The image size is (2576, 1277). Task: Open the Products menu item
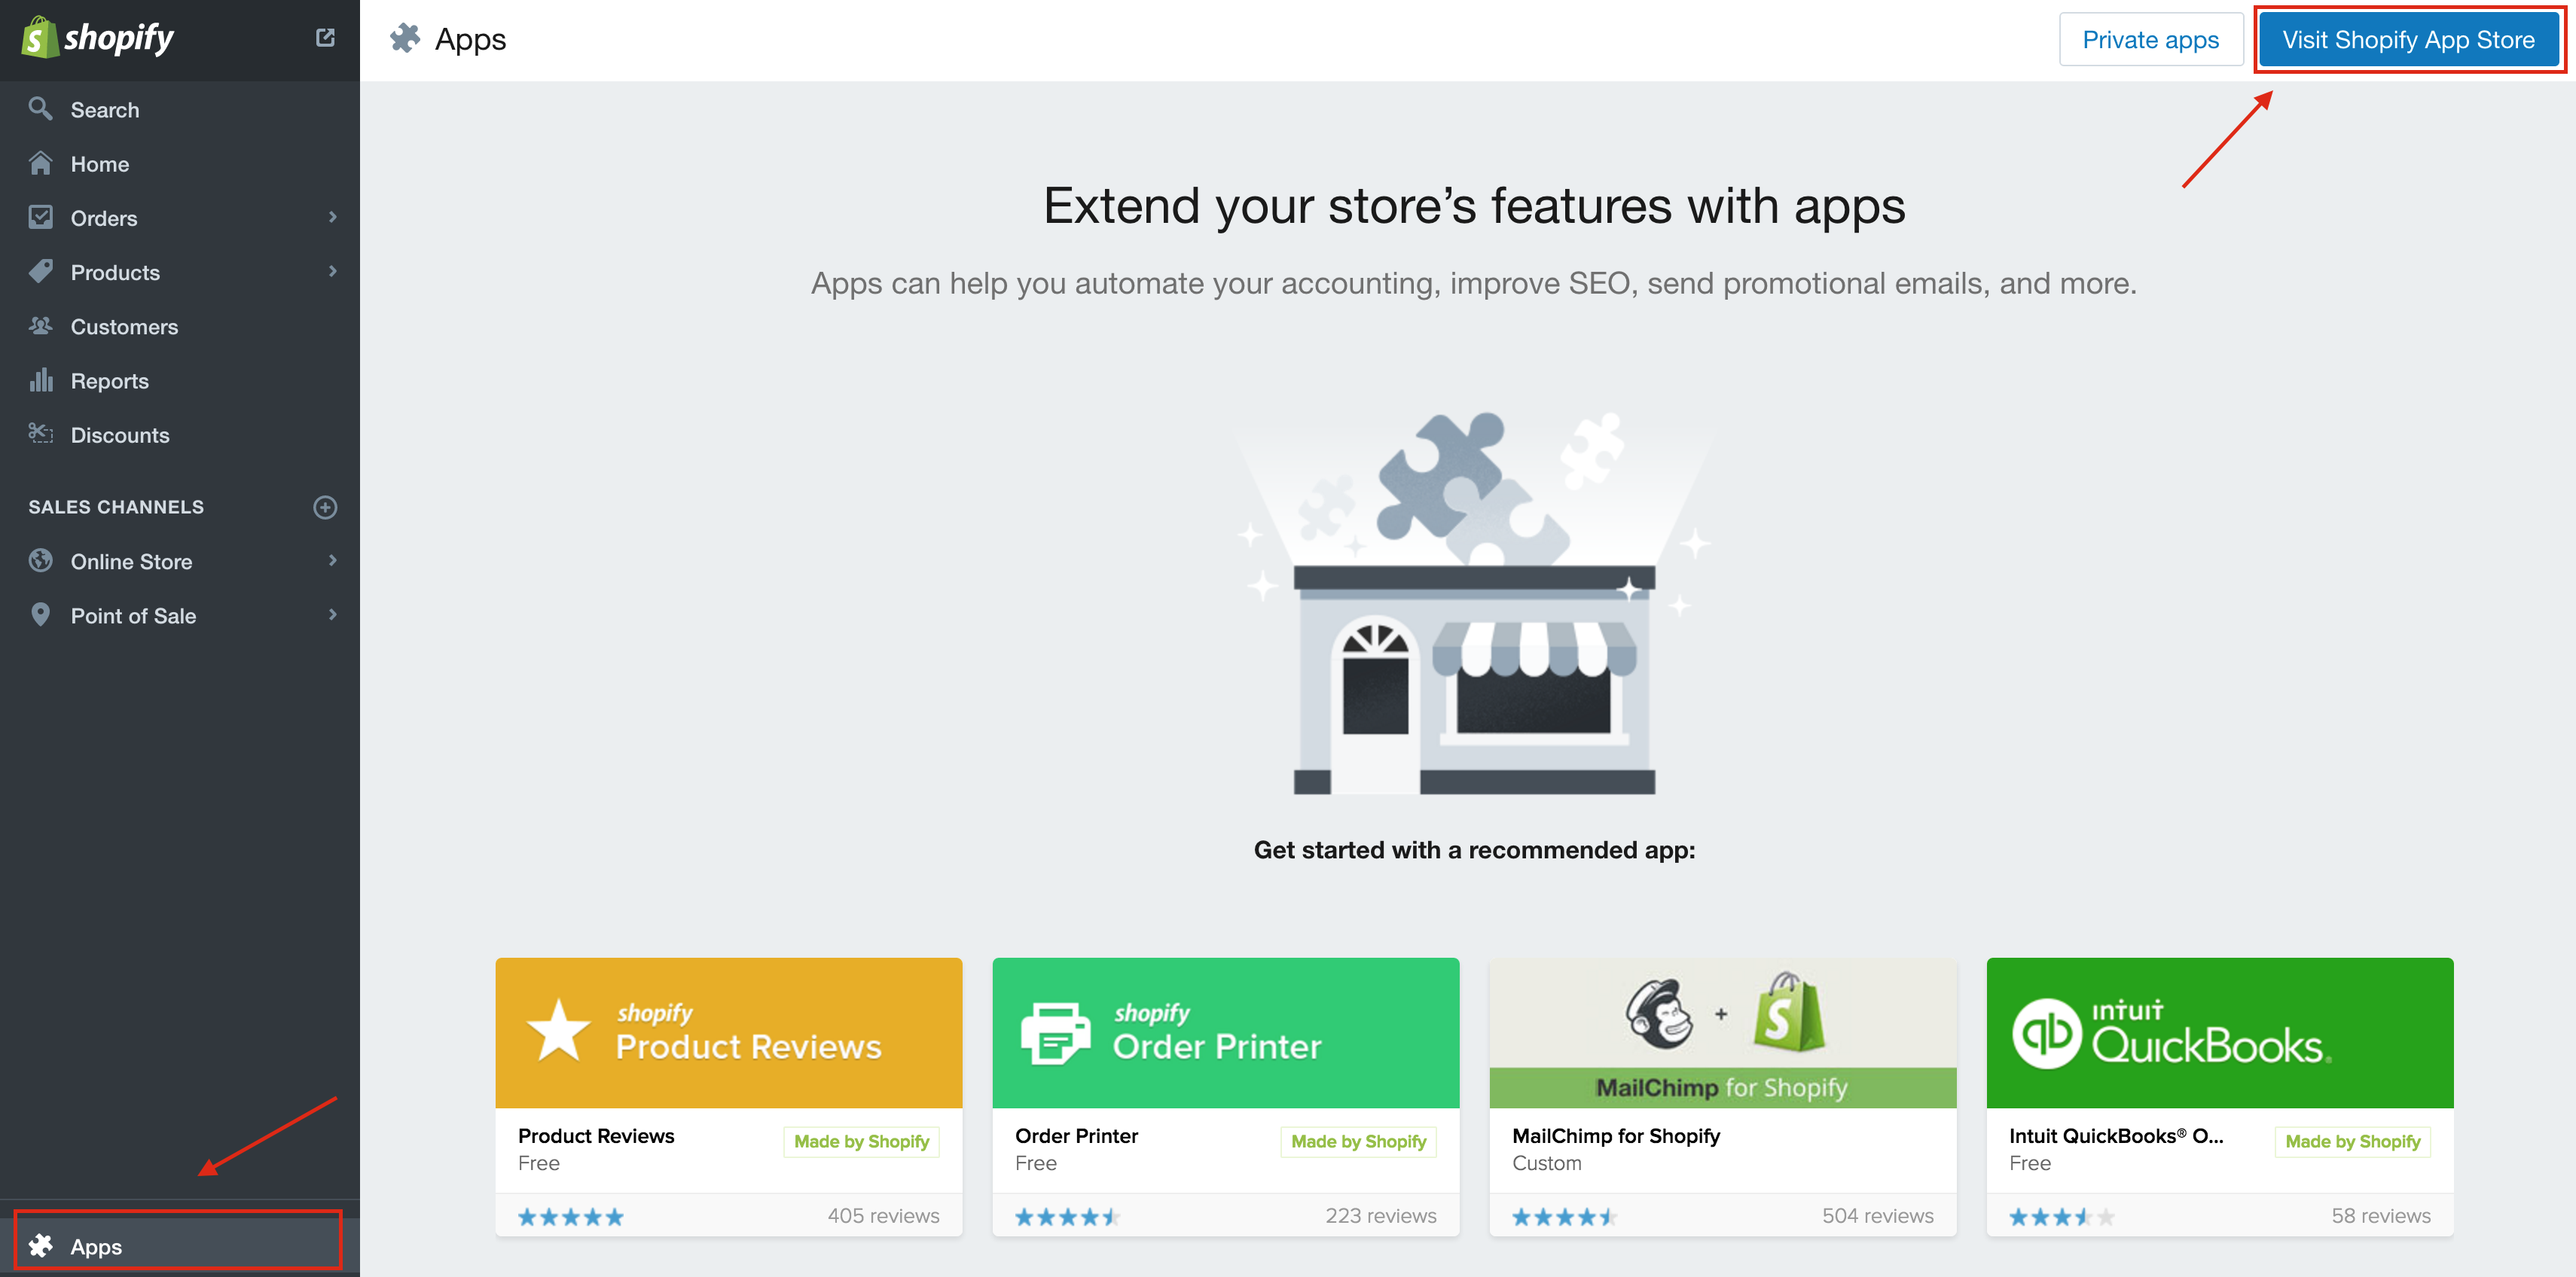(x=180, y=272)
